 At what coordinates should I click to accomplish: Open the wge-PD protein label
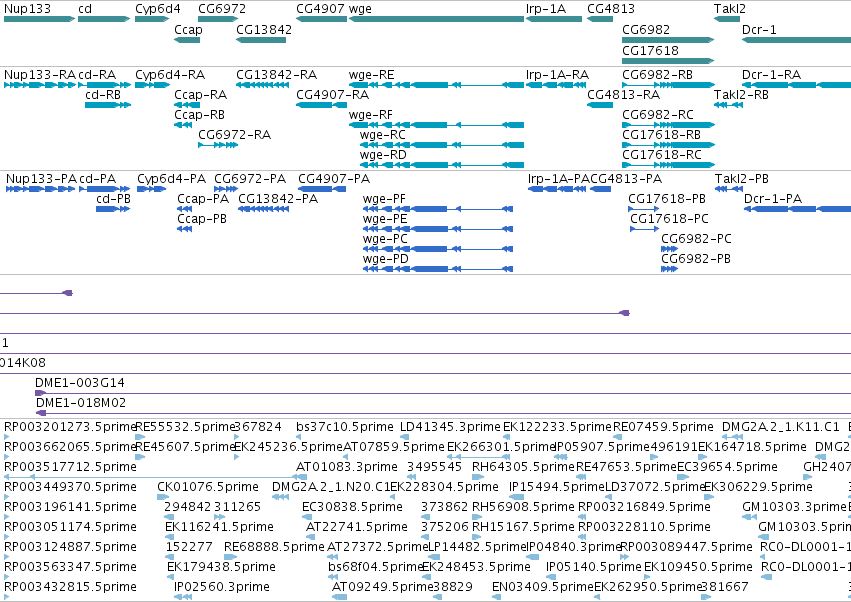point(385,259)
